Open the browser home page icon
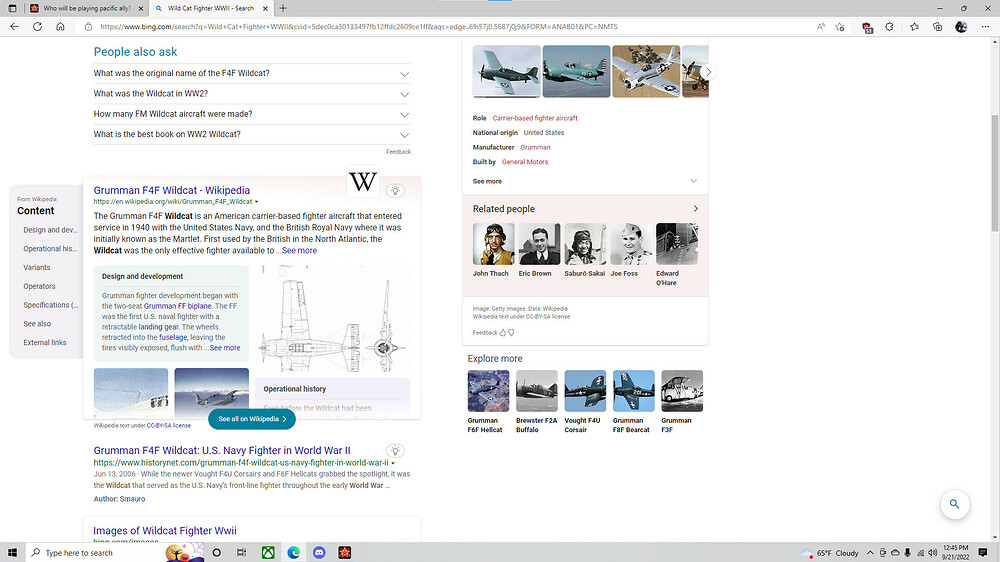The height and width of the screenshot is (562, 1000). (60, 27)
